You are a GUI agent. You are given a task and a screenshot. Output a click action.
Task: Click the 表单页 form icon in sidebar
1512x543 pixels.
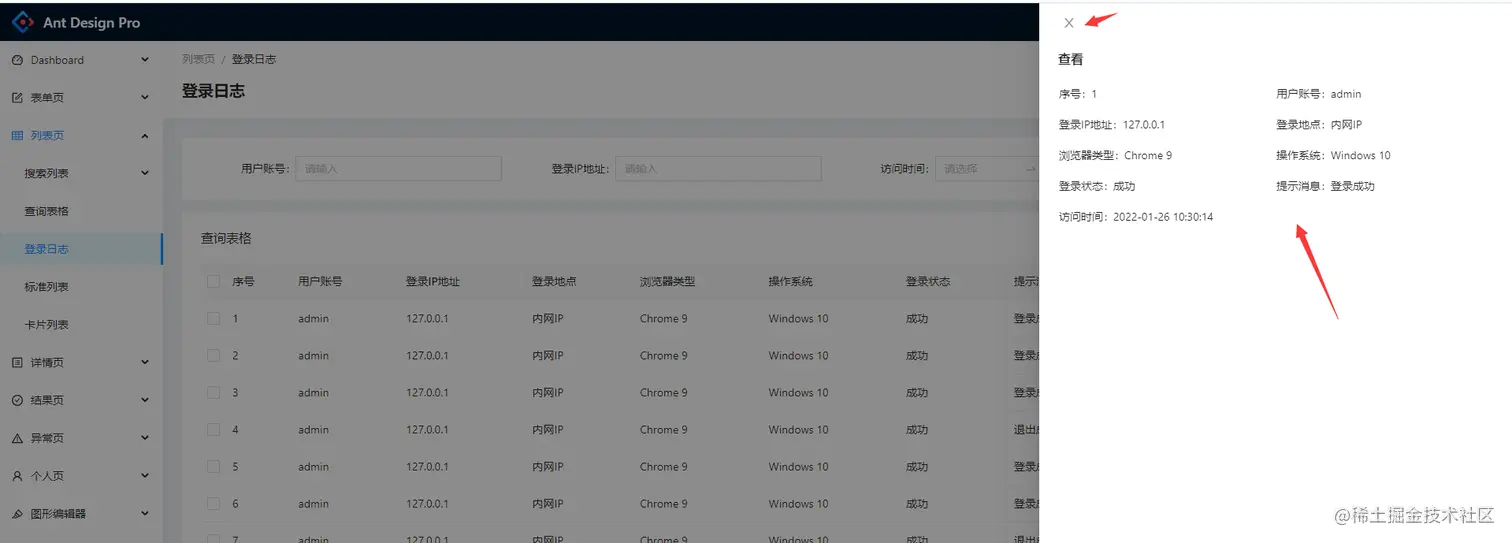[x=17, y=98]
